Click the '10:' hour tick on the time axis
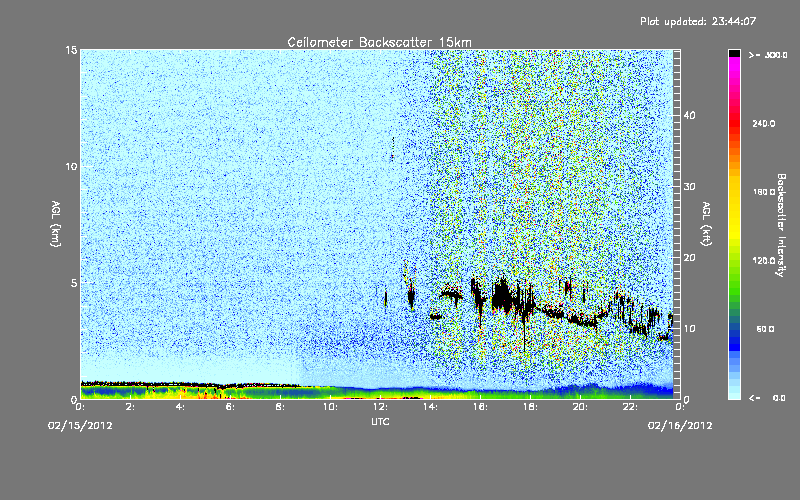Viewport: 800px width, 500px height. (330, 407)
